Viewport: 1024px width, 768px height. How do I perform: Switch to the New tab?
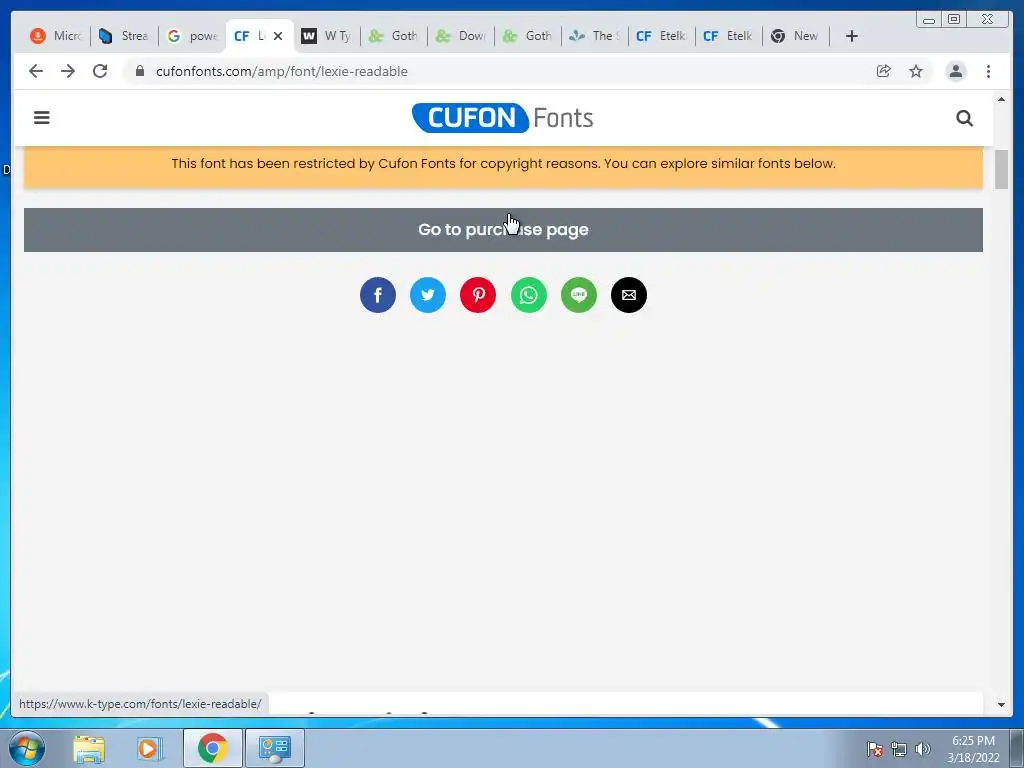[x=795, y=36]
